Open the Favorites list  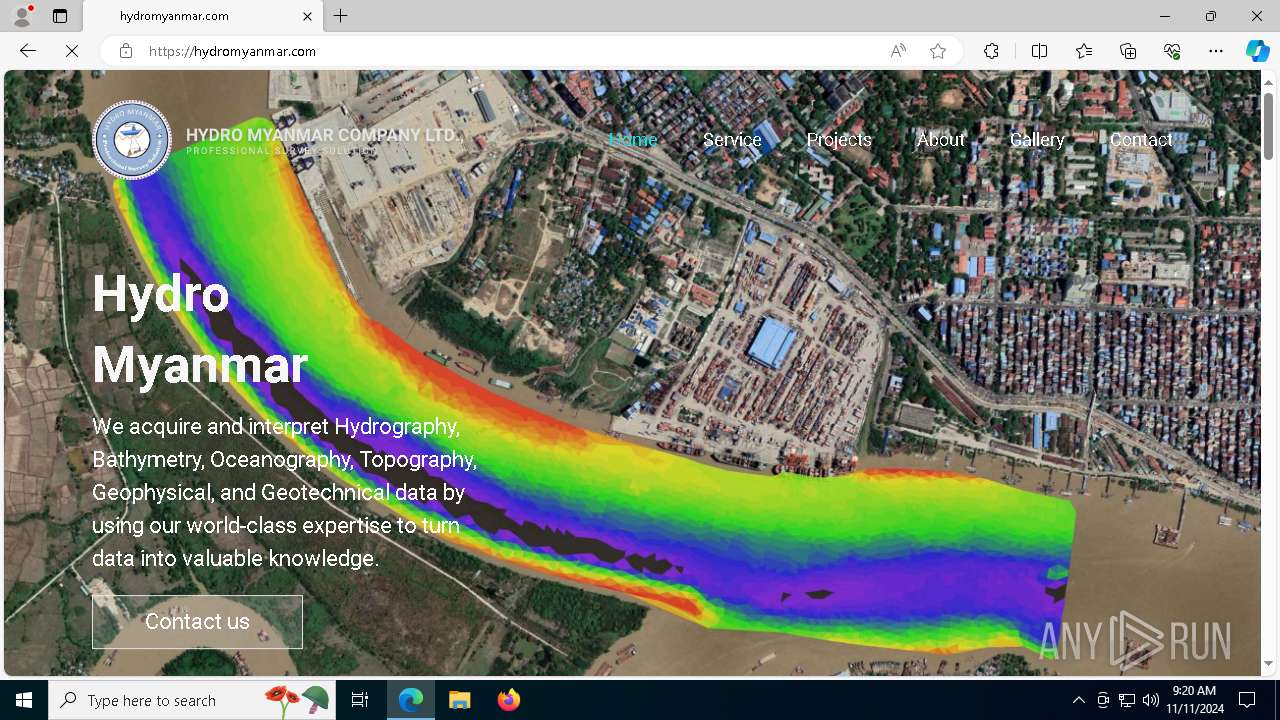(1084, 51)
